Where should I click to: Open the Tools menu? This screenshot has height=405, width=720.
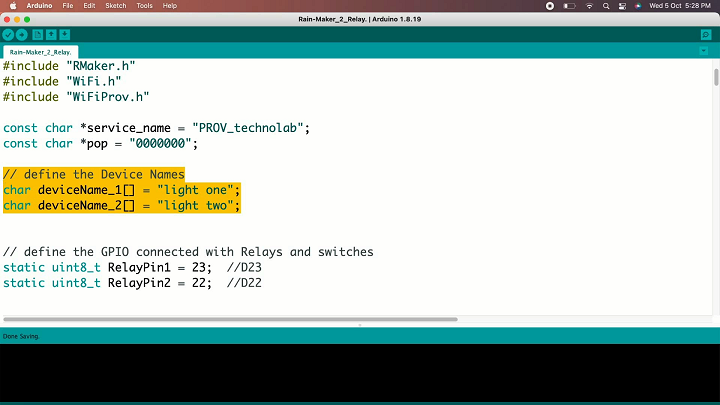coord(144,6)
